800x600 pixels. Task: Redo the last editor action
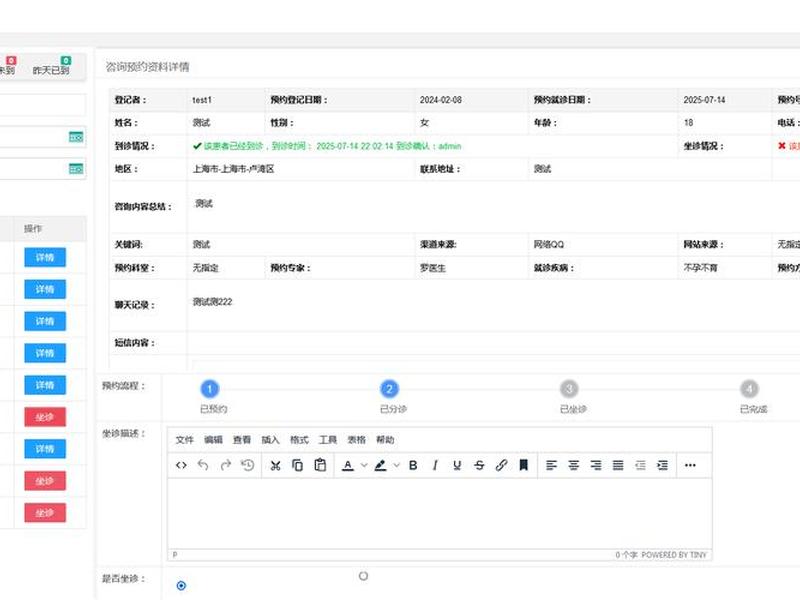(x=226, y=465)
